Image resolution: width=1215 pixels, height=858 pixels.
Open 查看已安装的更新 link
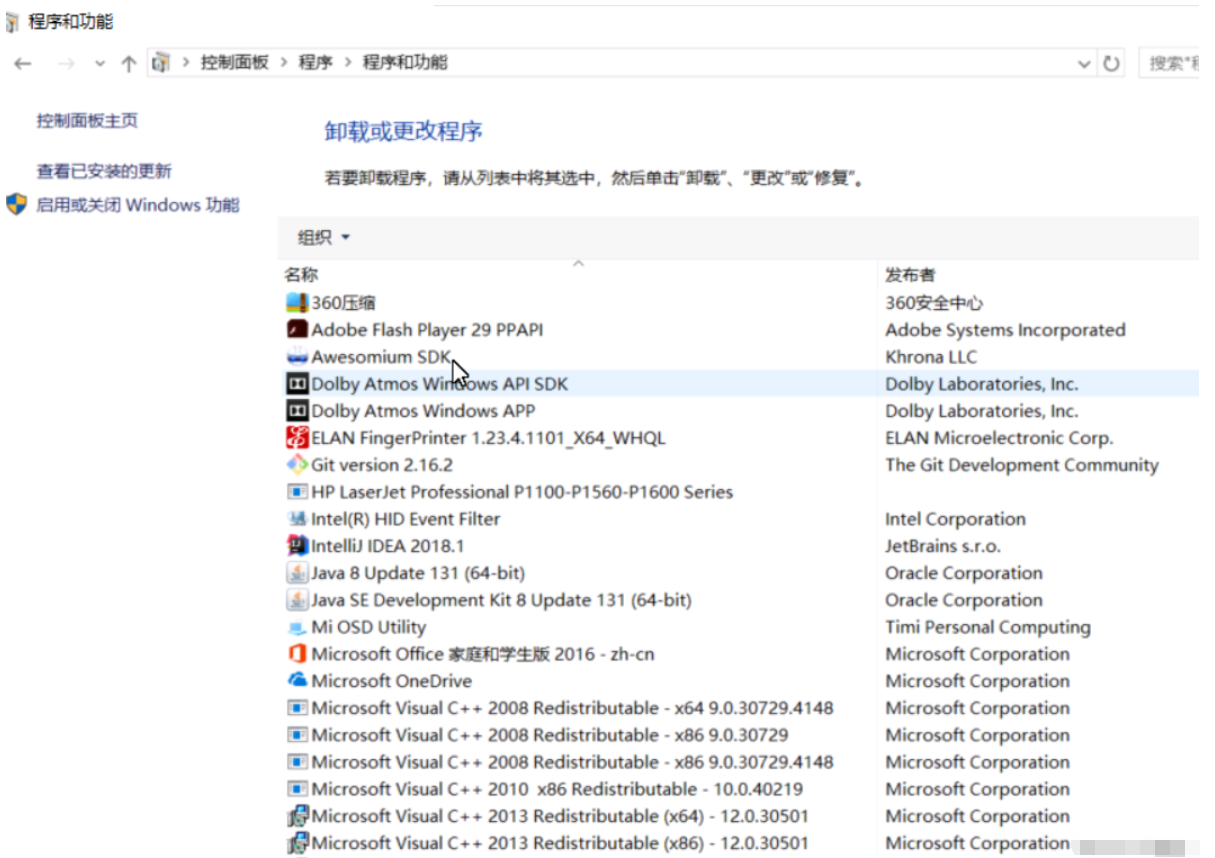coord(105,171)
